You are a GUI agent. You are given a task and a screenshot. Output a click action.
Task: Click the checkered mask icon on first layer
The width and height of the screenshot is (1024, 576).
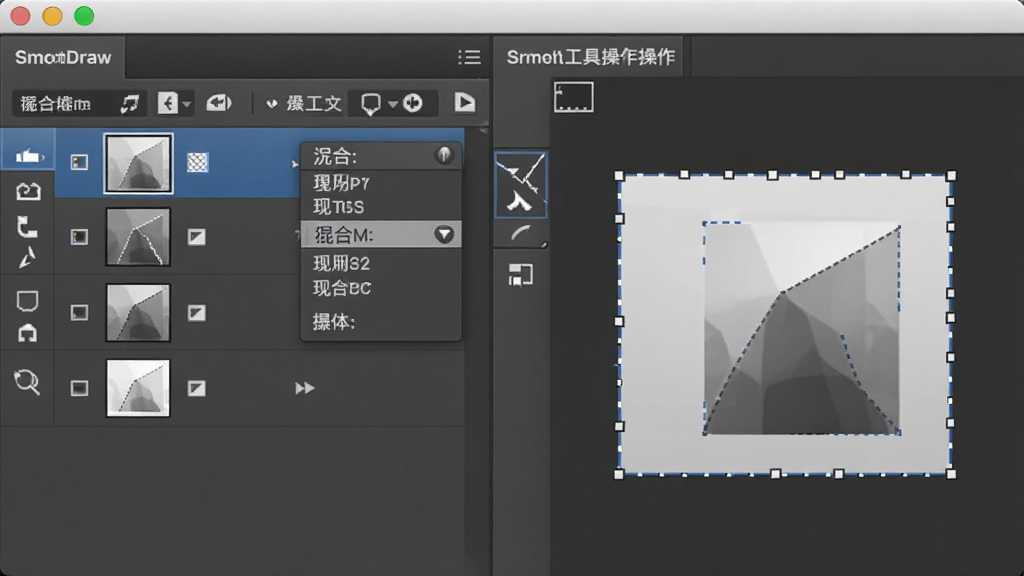click(x=197, y=162)
